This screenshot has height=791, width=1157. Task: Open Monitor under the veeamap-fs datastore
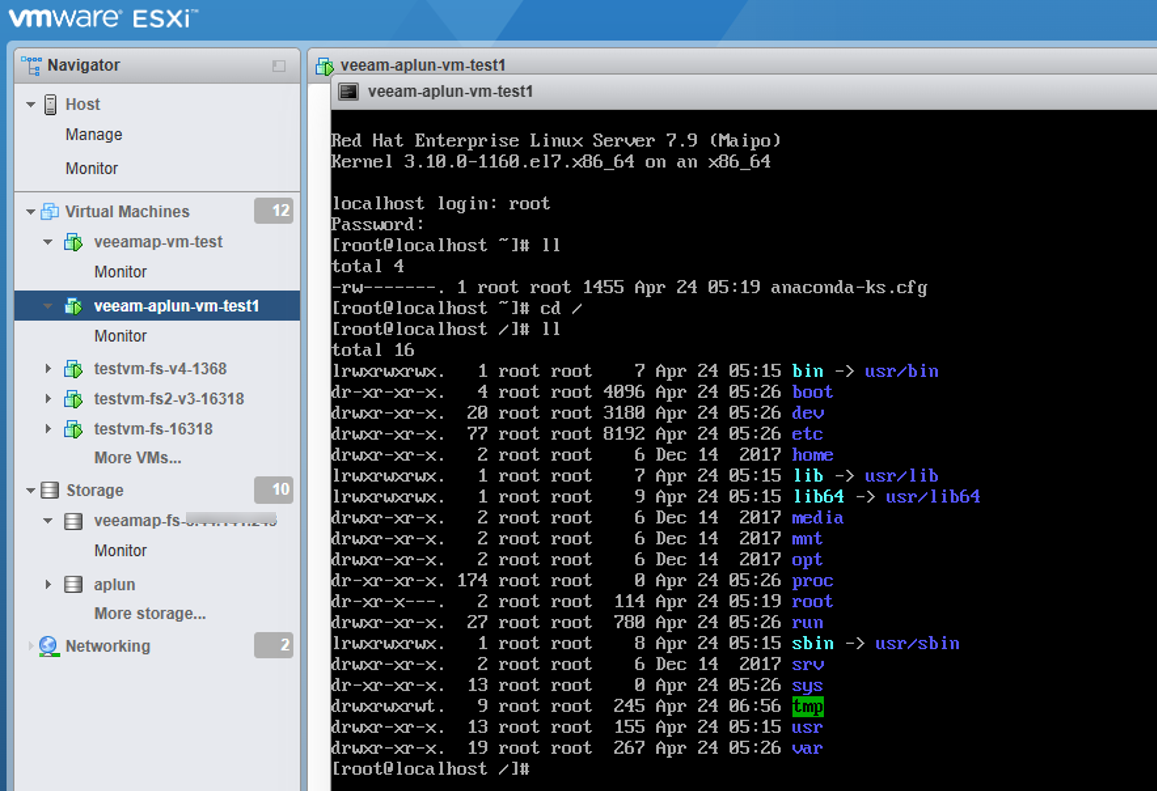click(x=120, y=551)
